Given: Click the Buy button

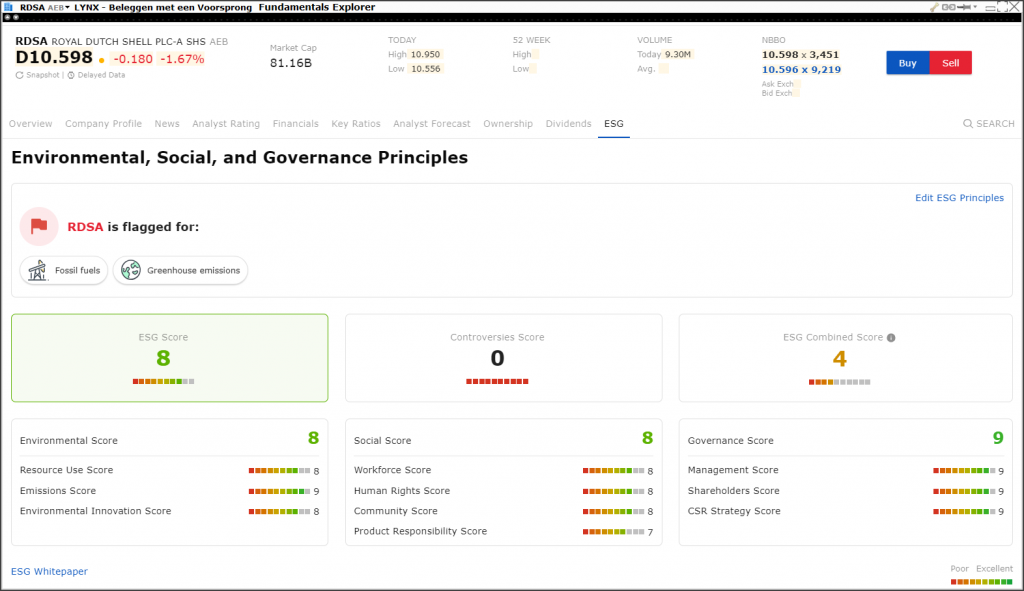Looking at the screenshot, I should pos(907,63).
